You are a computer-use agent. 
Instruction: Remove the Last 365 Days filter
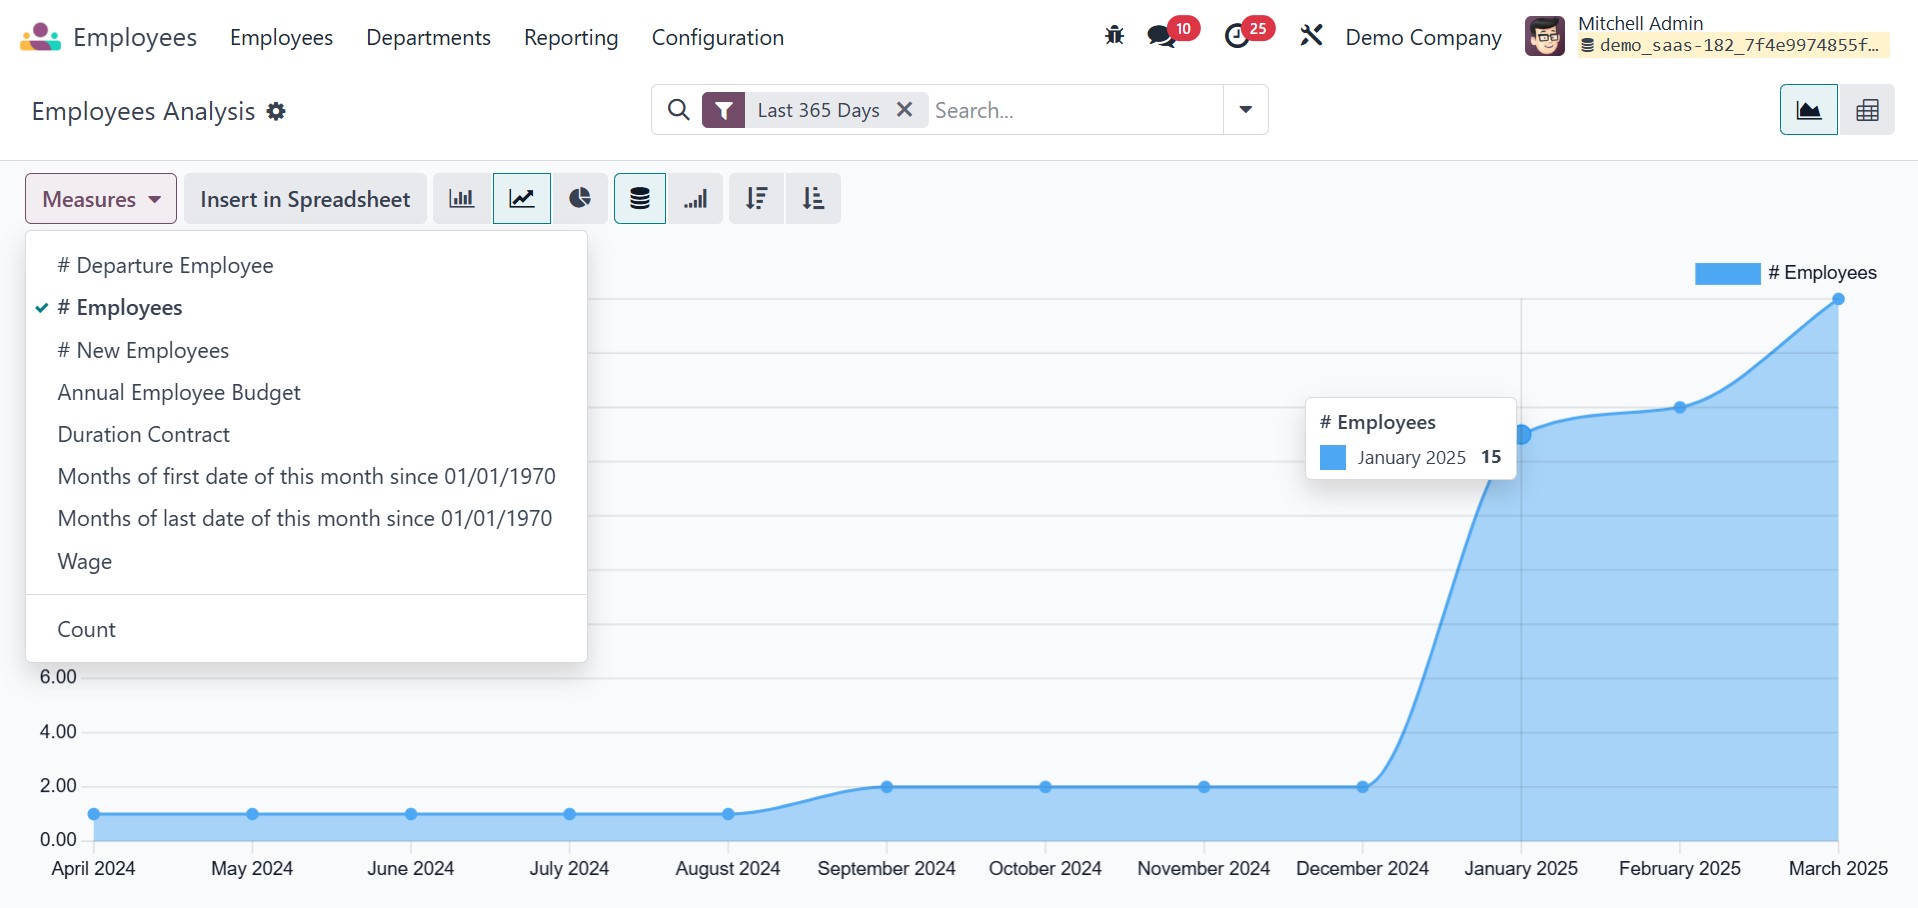pyautogui.click(x=904, y=110)
